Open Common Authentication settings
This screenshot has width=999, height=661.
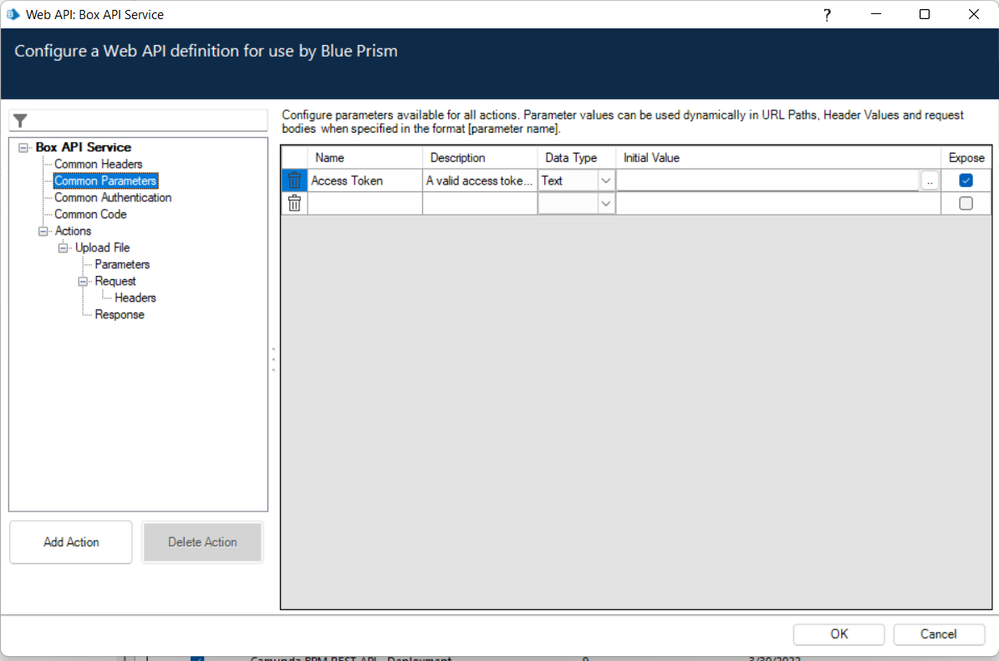pos(113,198)
